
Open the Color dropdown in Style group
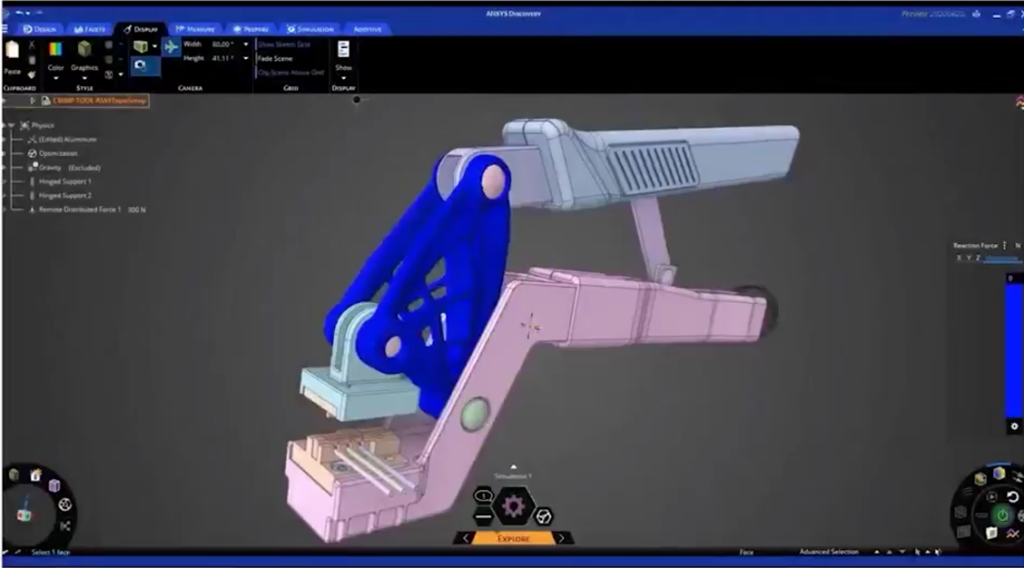(56, 77)
